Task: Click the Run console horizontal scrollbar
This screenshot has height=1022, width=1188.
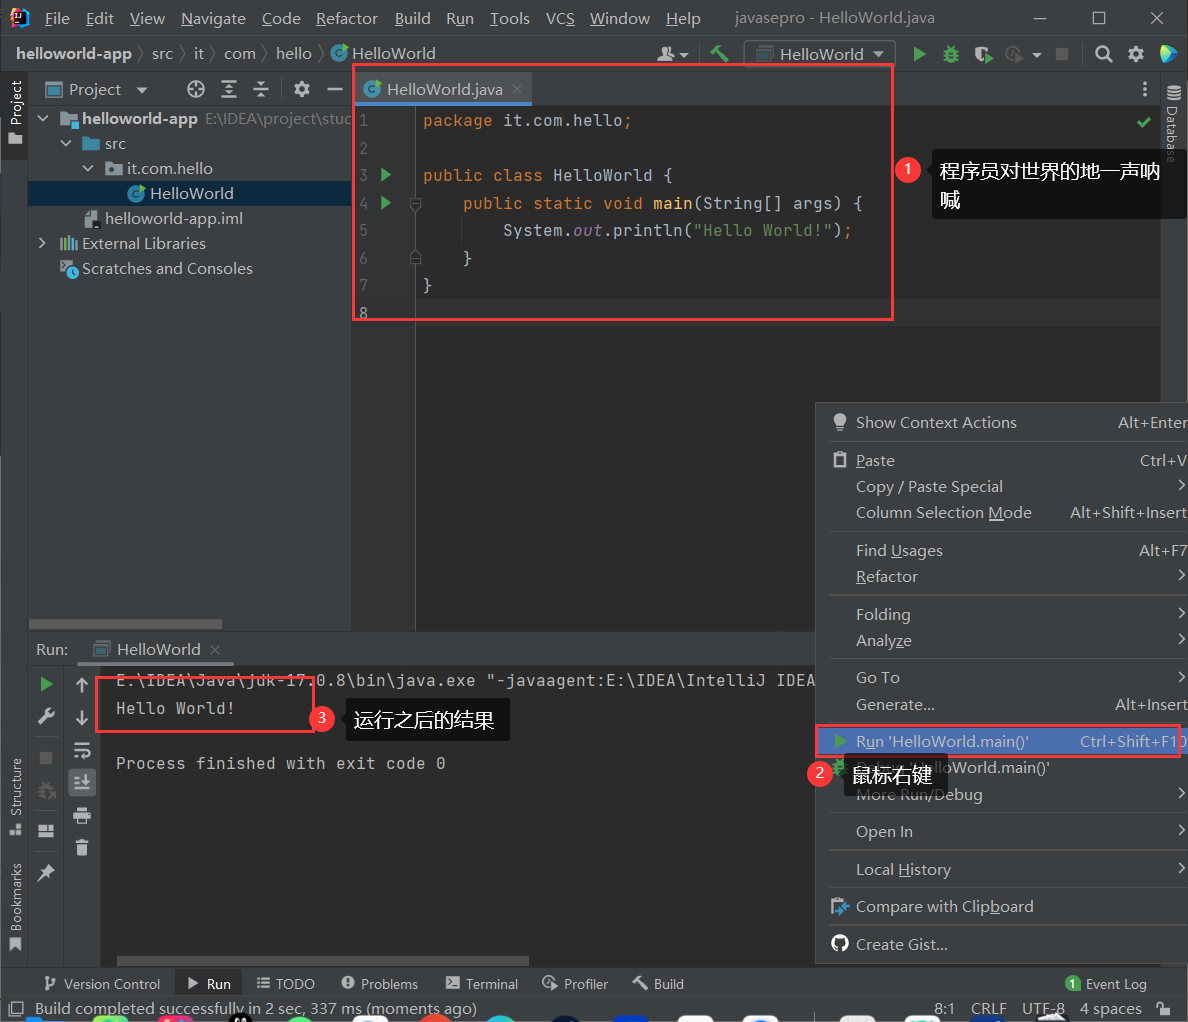Action: (323, 961)
